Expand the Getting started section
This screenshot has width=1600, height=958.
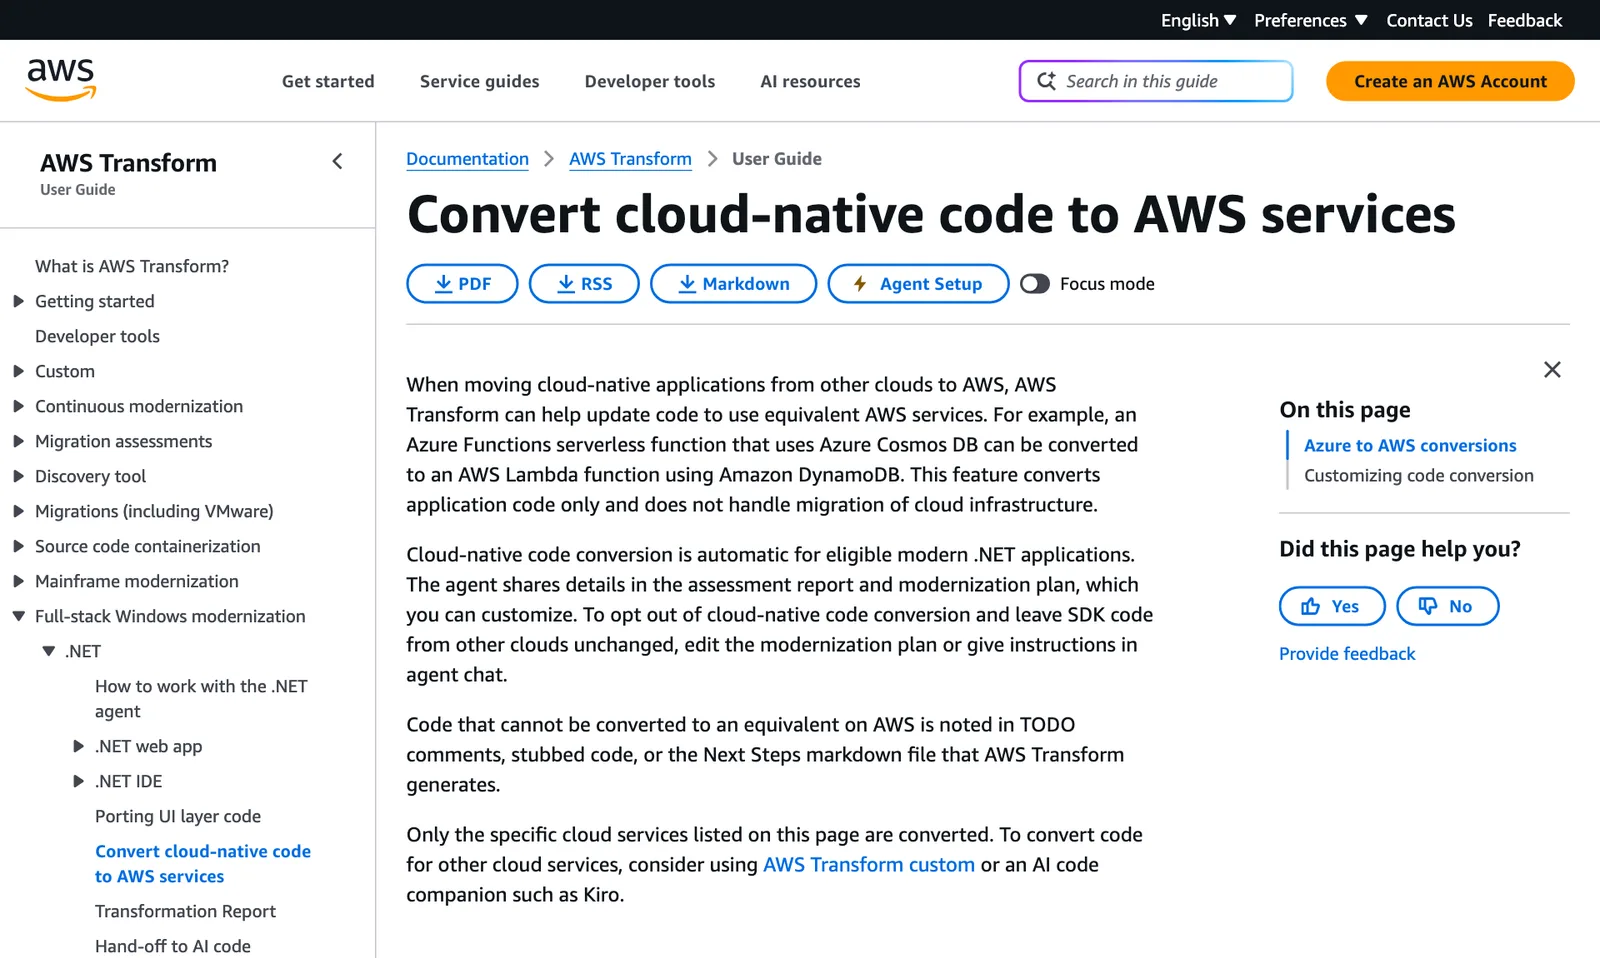pyautogui.click(x=18, y=301)
